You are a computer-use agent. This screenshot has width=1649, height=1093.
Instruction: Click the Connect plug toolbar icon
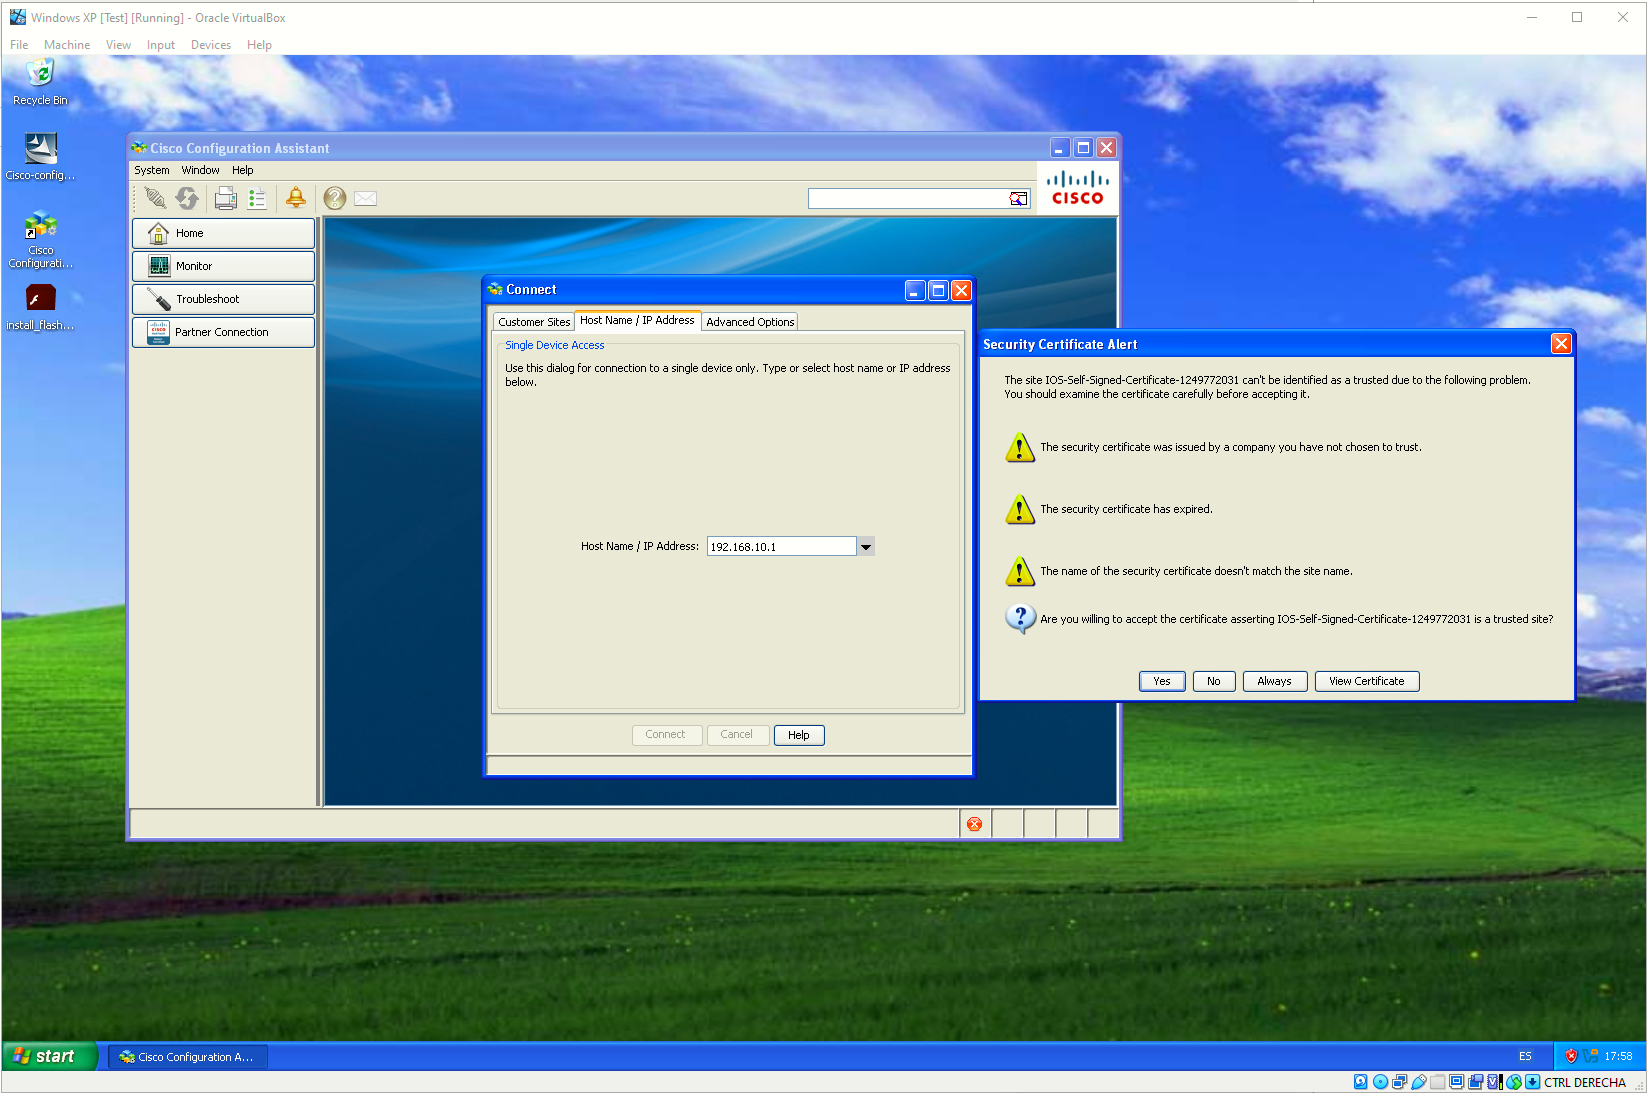tap(156, 198)
